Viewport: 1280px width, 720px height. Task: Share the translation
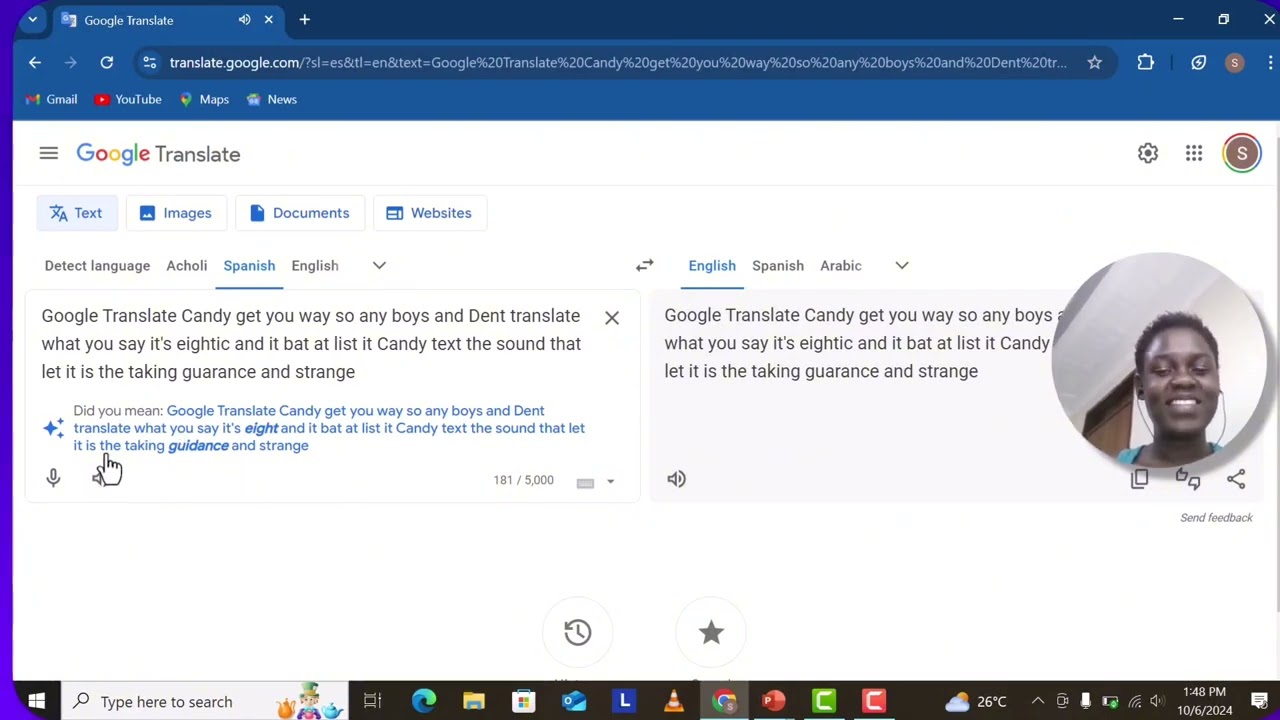1236,479
